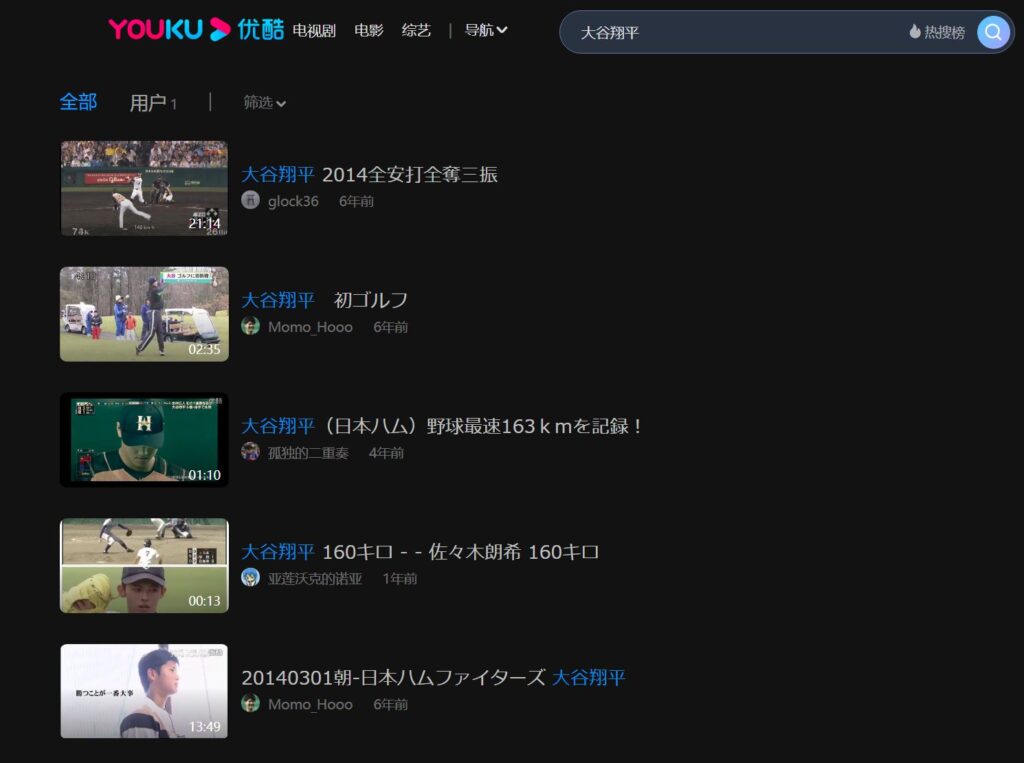This screenshot has width=1024, height=763.
Task: Click glock36 user avatar
Action: 250,200
